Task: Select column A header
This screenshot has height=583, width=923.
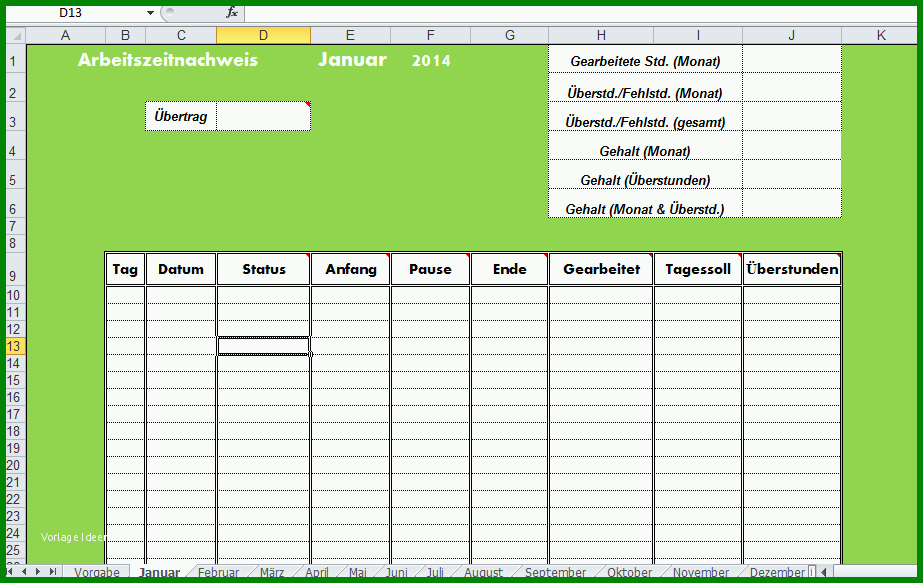Action: tap(65, 35)
